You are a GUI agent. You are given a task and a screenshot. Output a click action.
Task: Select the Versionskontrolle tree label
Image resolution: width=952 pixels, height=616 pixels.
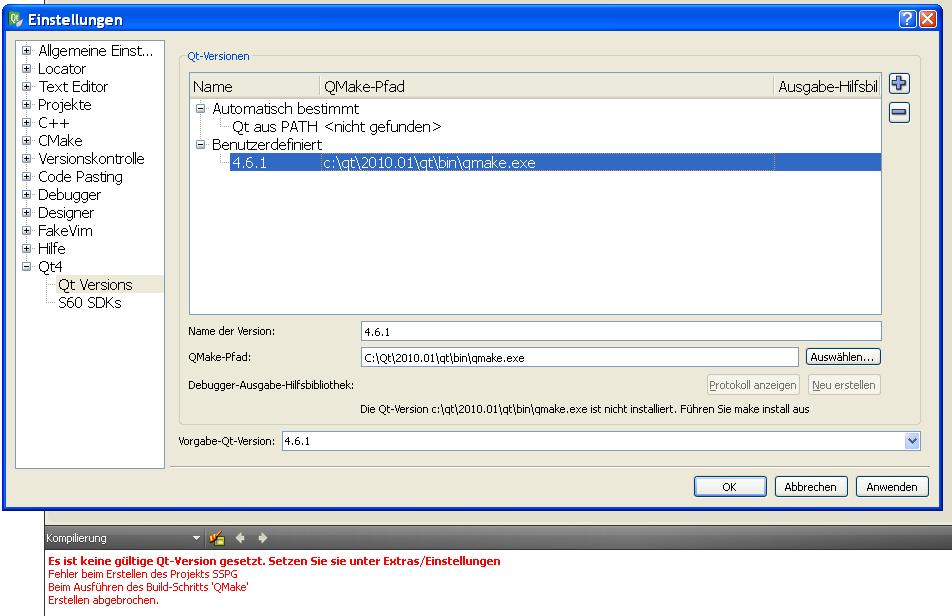coord(91,158)
